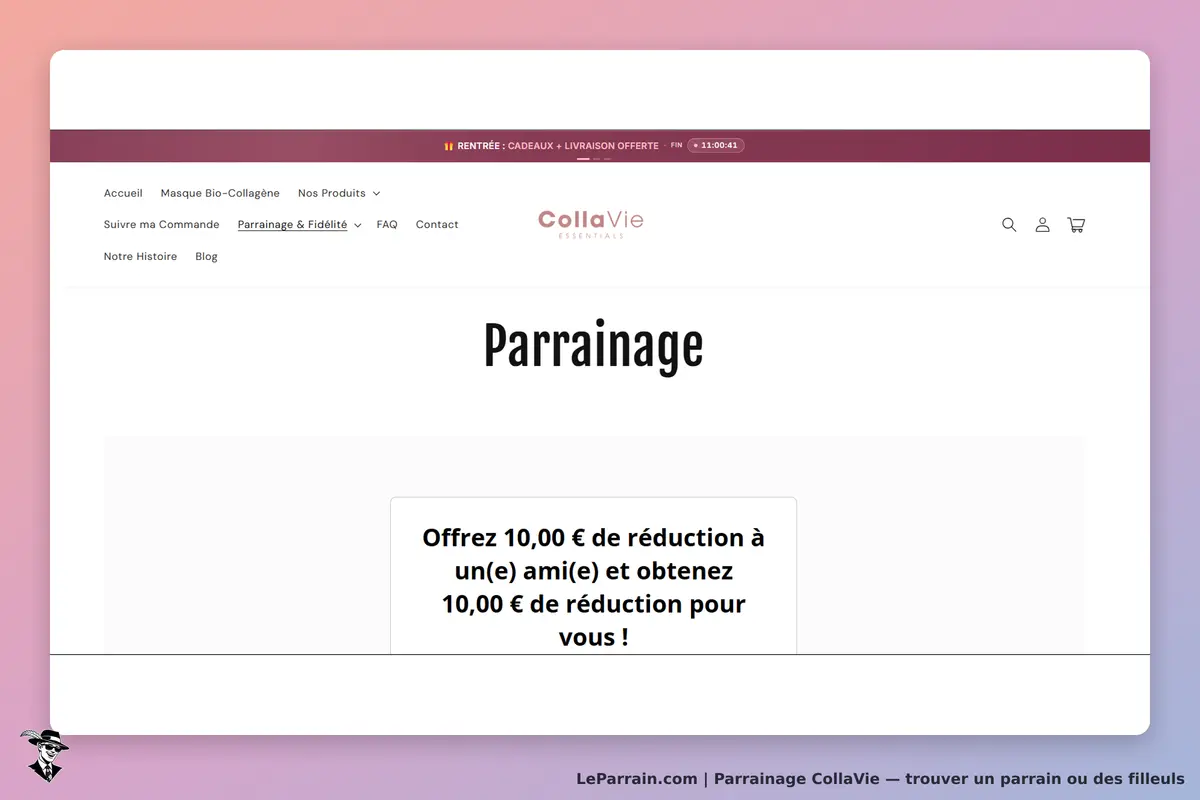Open the shopping cart icon
The image size is (1200, 800).
point(1076,225)
